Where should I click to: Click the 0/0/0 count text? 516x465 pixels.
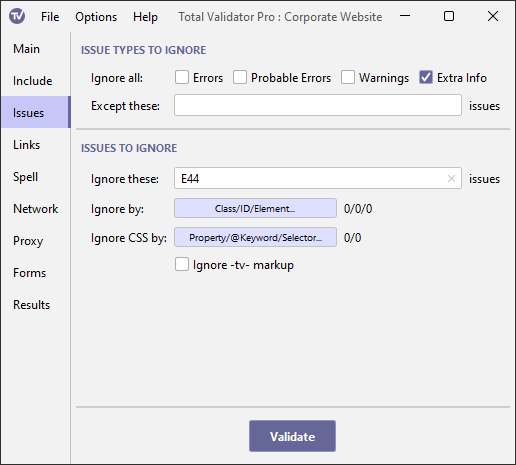(358, 209)
